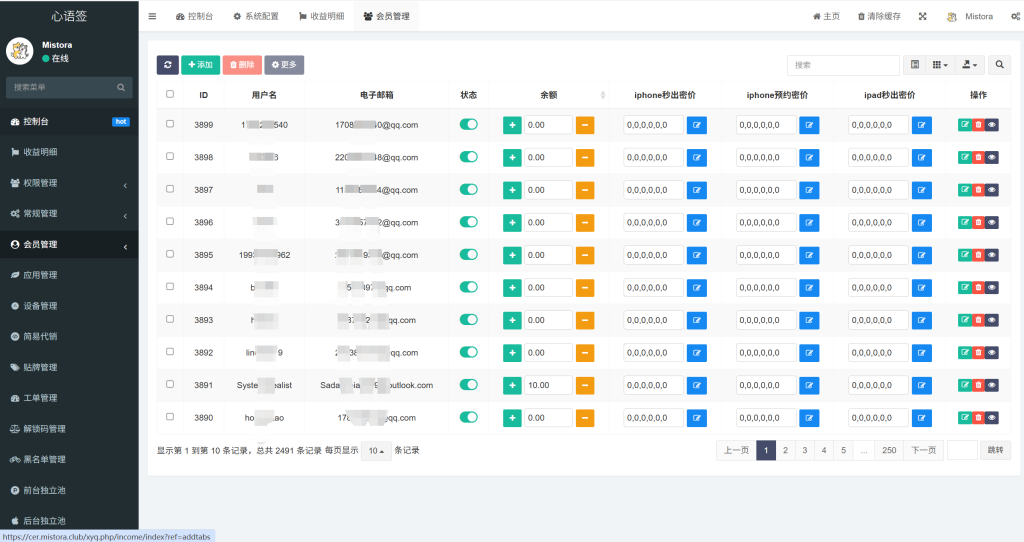This screenshot has height=542, width=1024.
Task: Edit iphone预约密价 for ID 3894
Action: 809,287
